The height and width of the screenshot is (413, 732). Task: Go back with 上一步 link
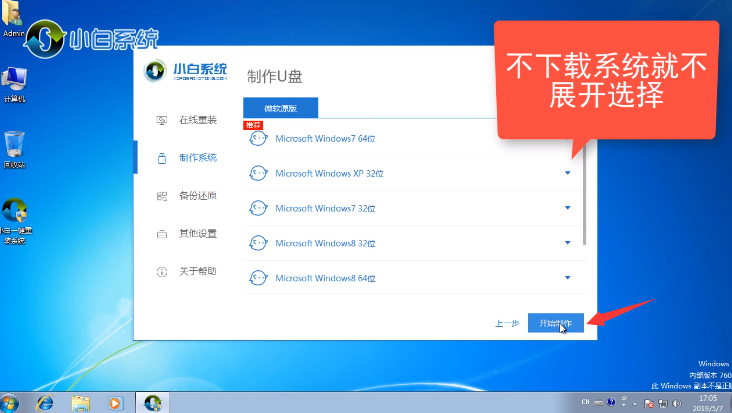pyautogui.click(x=507, y=323)
